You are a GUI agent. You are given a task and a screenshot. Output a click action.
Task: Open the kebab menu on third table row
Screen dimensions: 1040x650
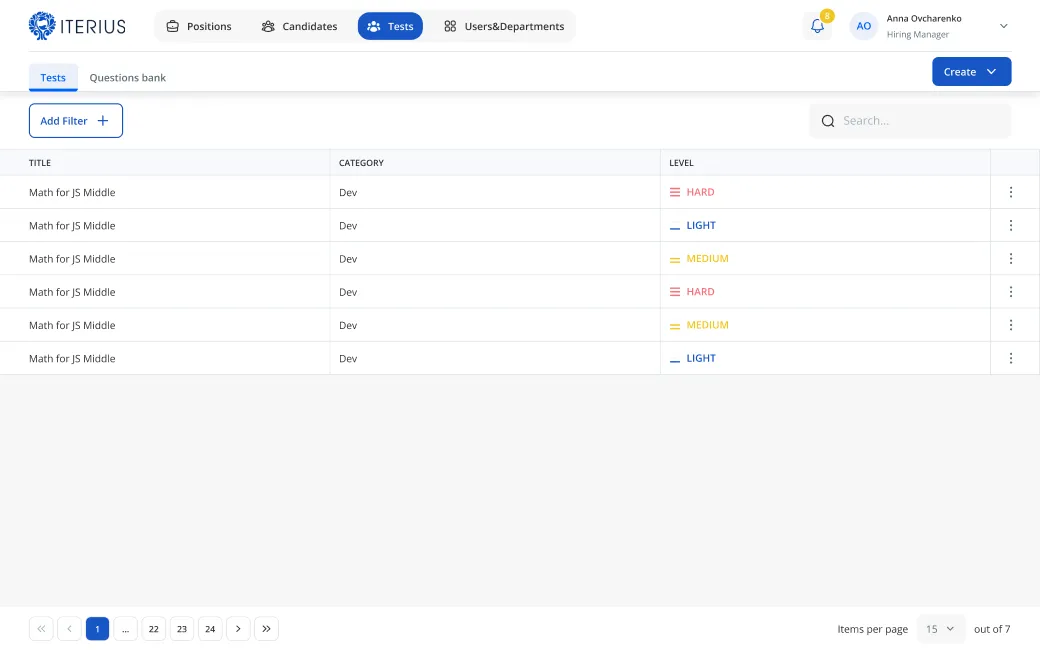tap(1011, 258)
